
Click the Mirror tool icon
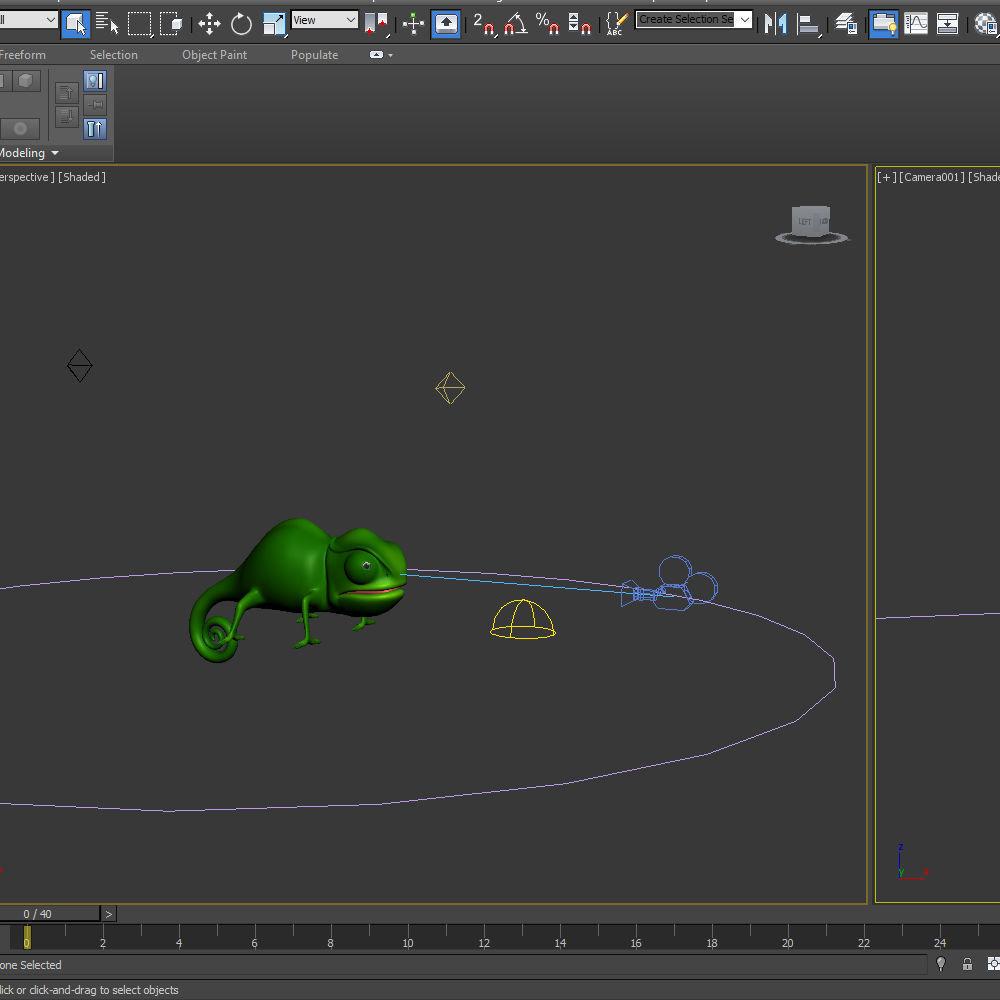[776, 24]
